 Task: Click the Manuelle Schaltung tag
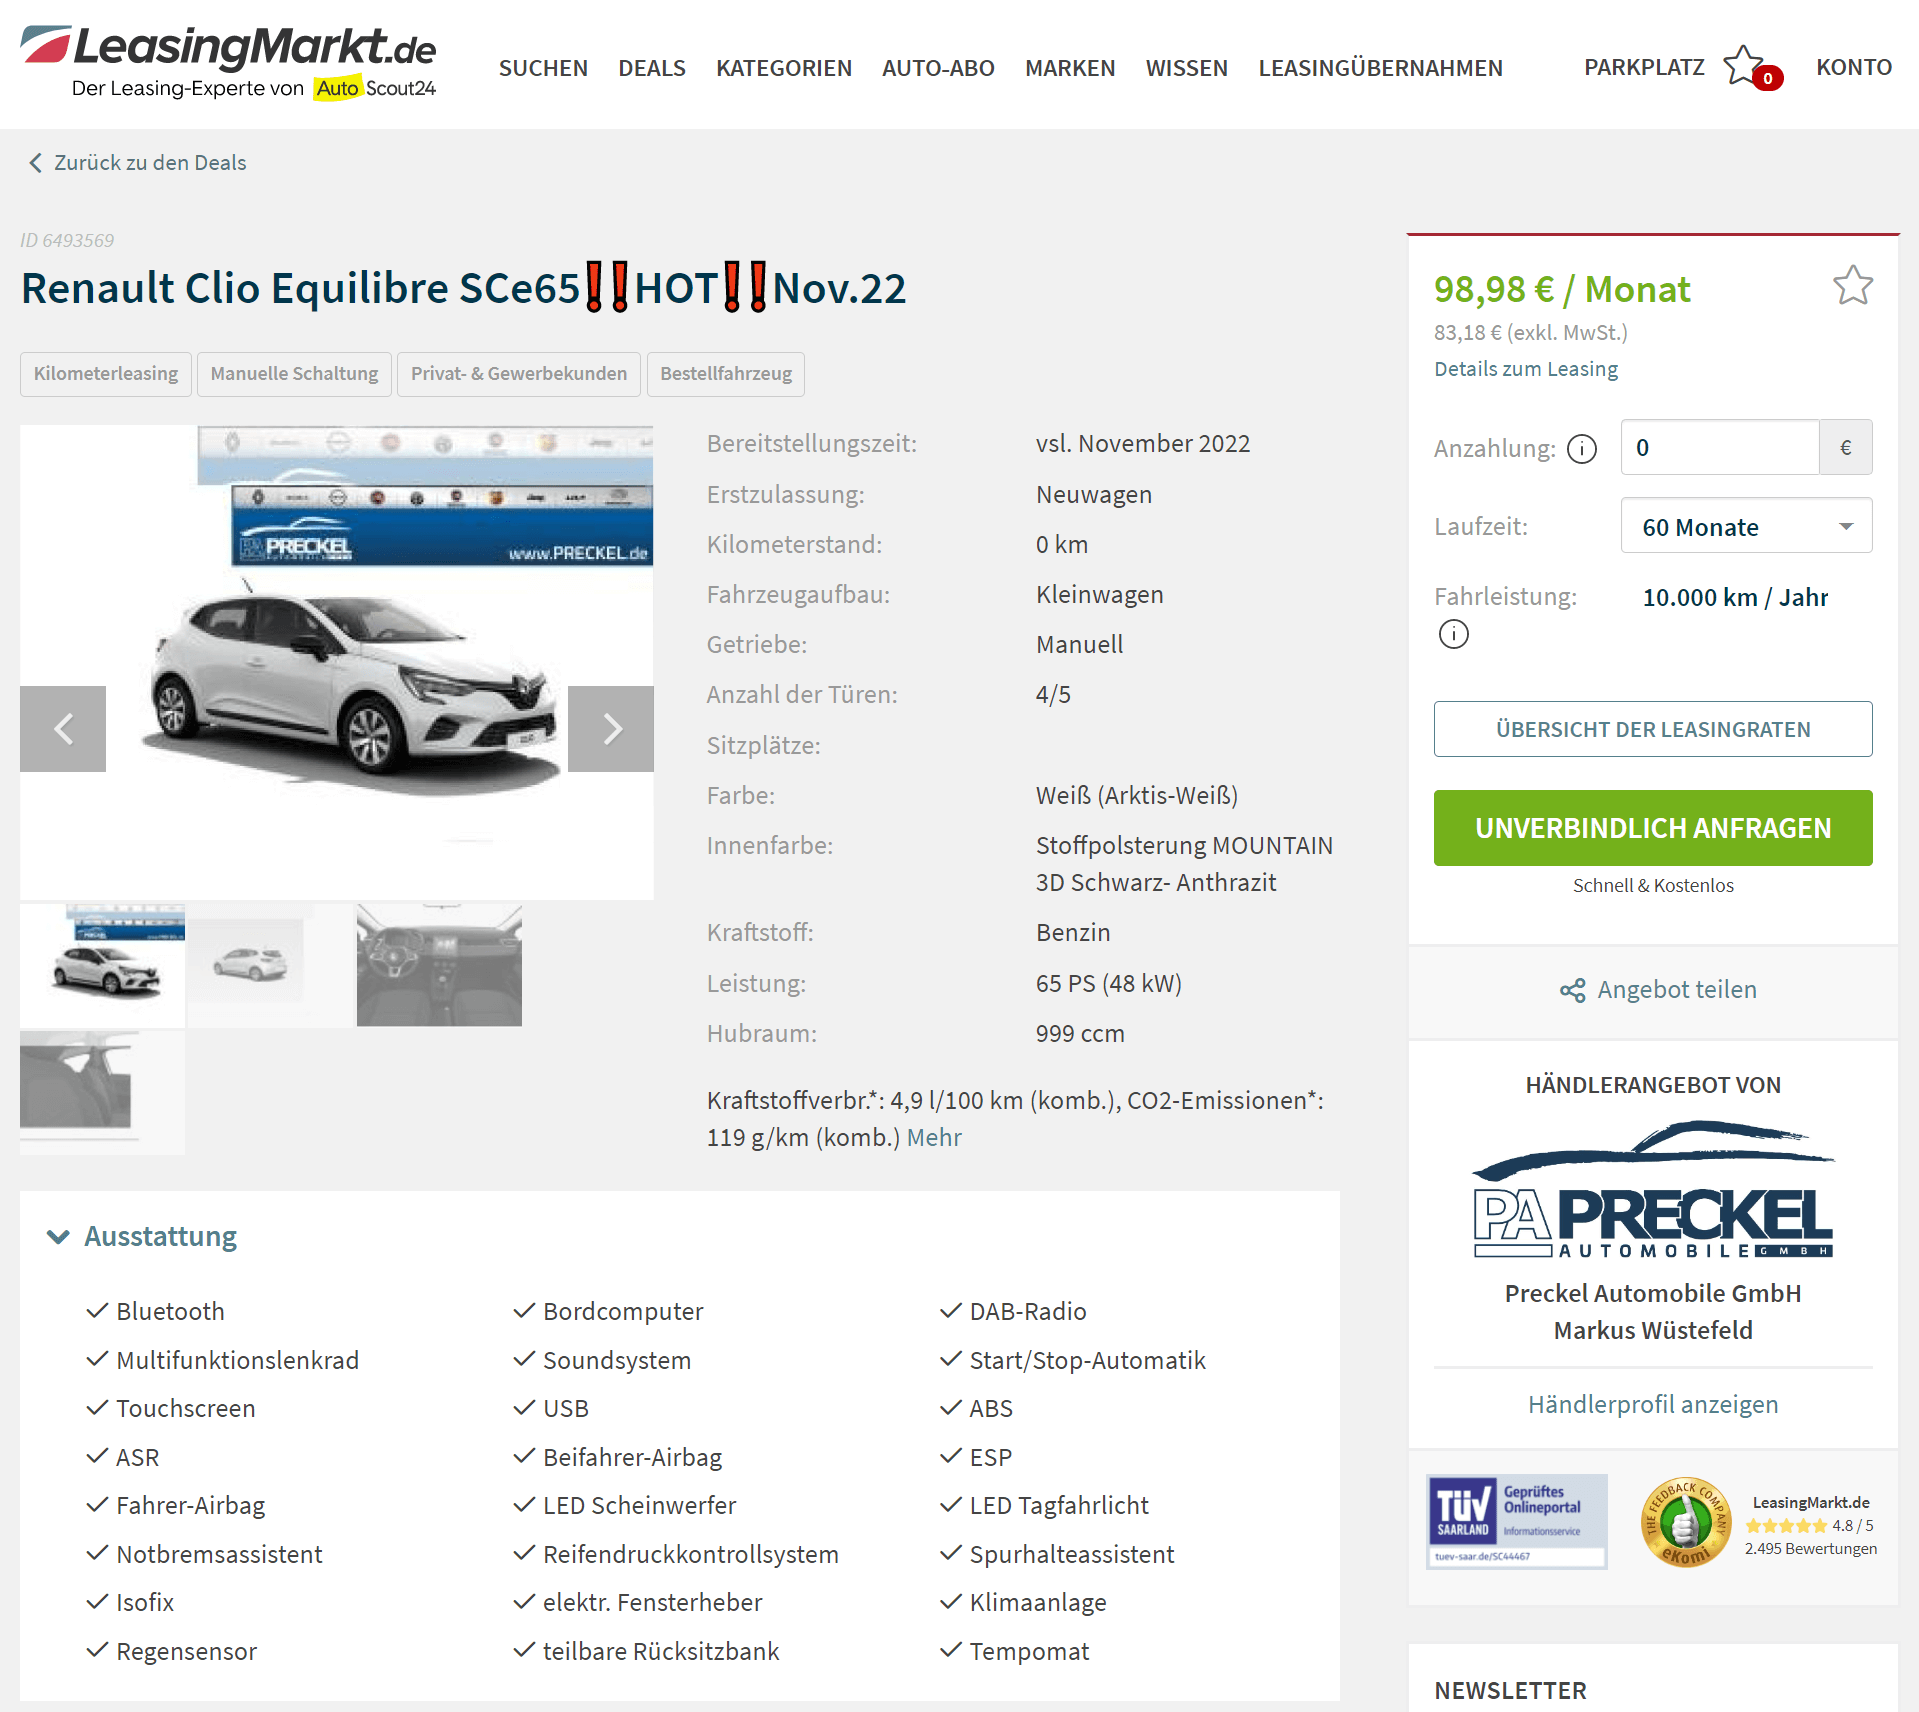tap(294, 374)
